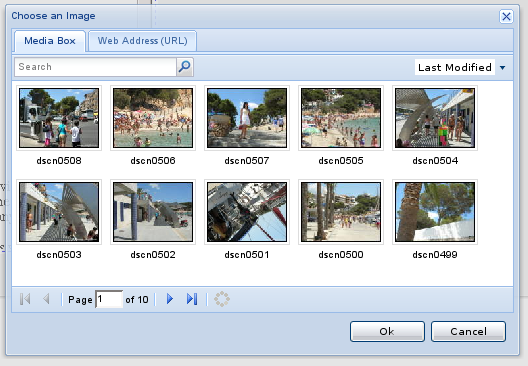Click the dscn0506 file name label
This screenshot has height=366, width=528.
point(153,161)
